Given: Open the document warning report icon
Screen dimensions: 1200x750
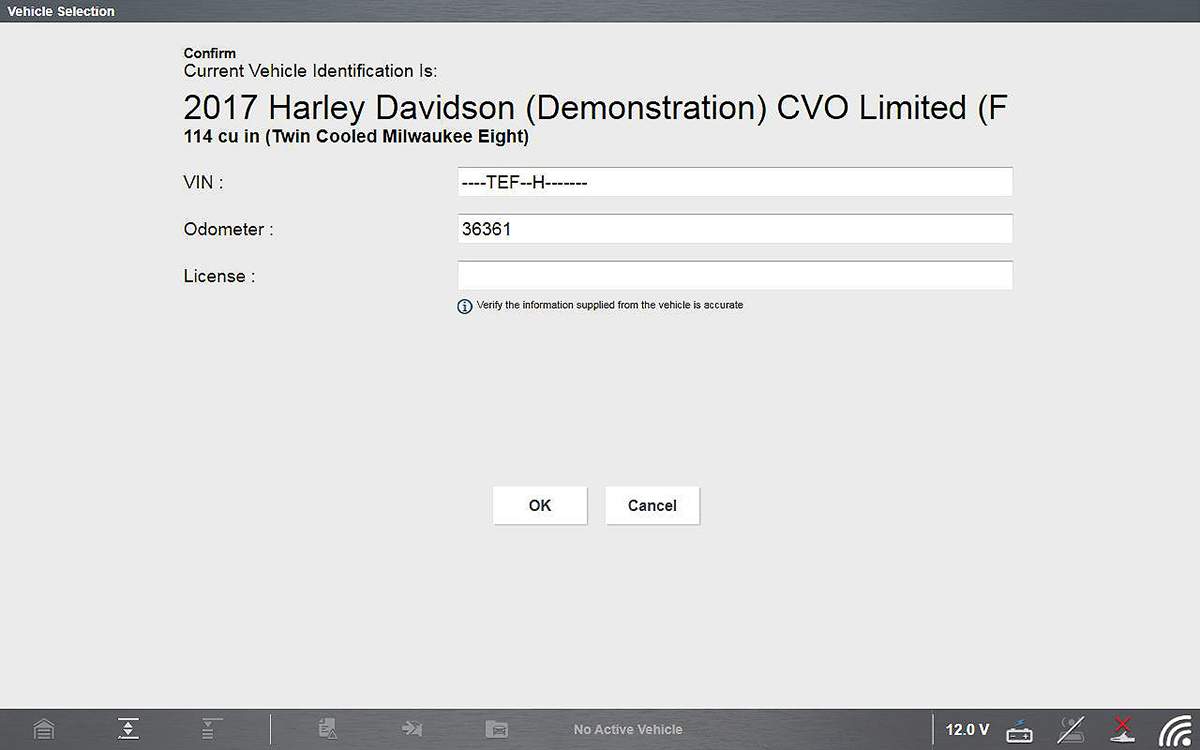Looking at the screenshot, I should pyautogui.click(x=328, y=729).
